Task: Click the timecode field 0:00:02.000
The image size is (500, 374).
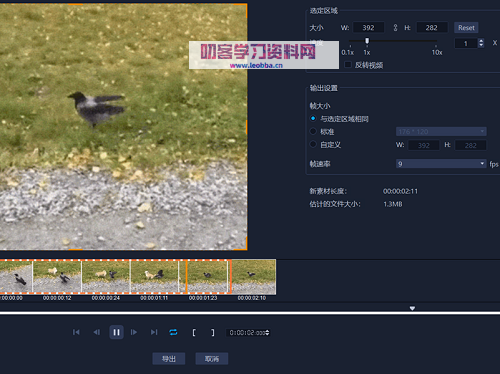Action: [x=247, y=333]
